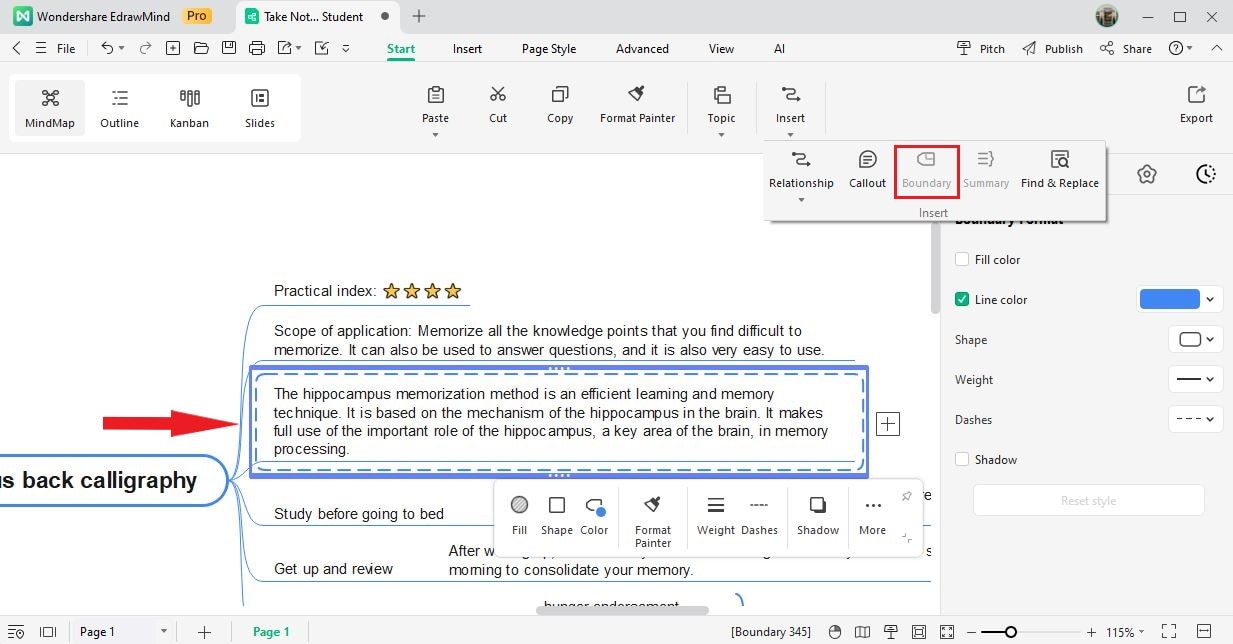Viewport: 1233px width, 644px height.
Task: Click the Share button
Action: [x=1126, y=48]
